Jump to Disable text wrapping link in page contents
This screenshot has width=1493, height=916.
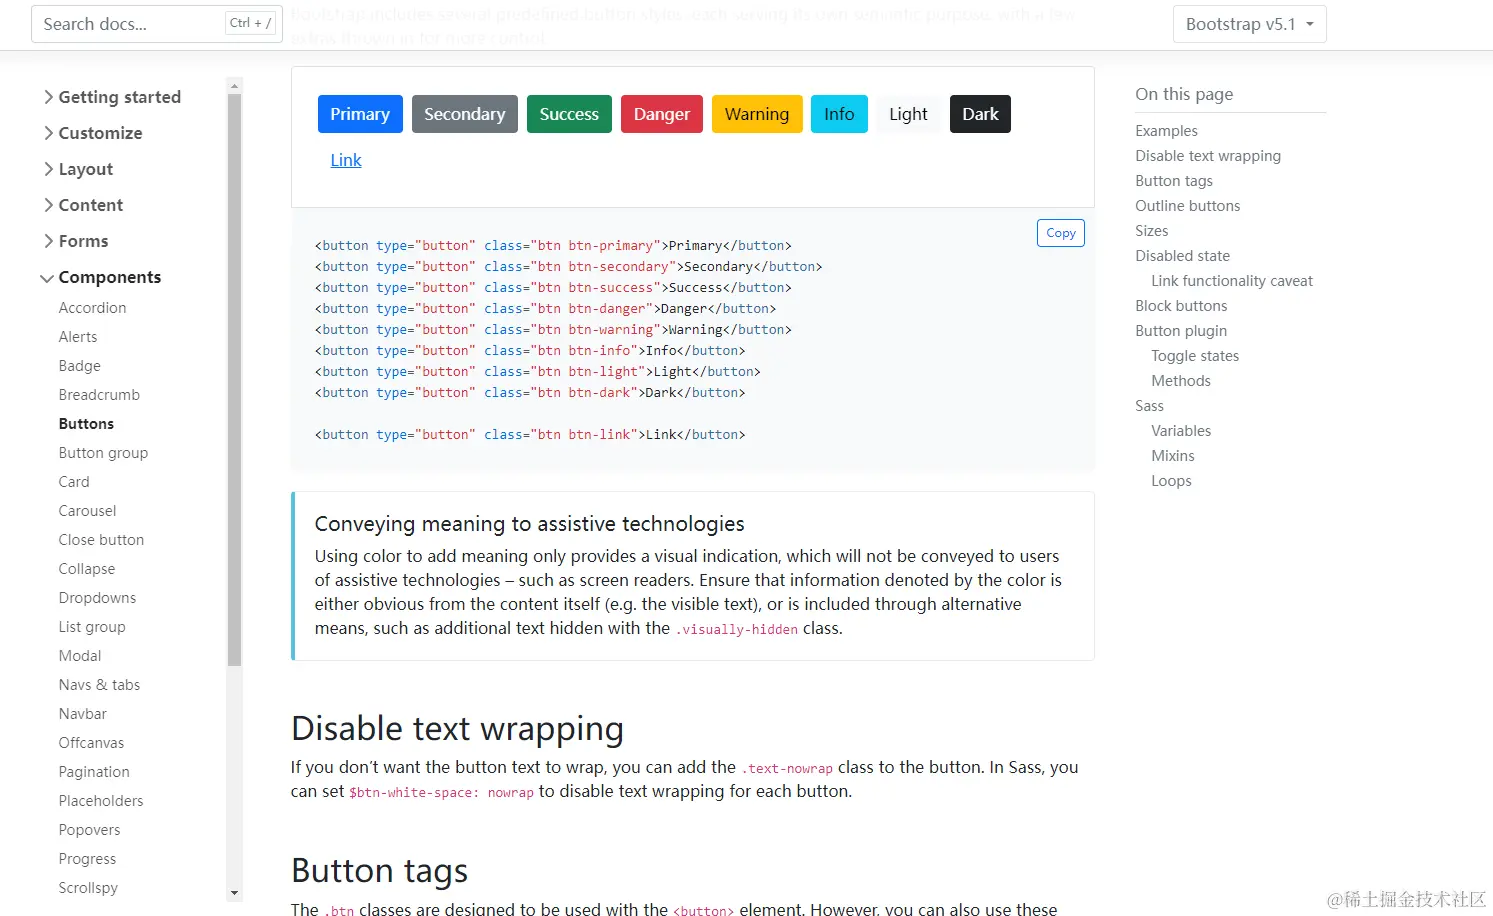click(x=1208, y=156)
